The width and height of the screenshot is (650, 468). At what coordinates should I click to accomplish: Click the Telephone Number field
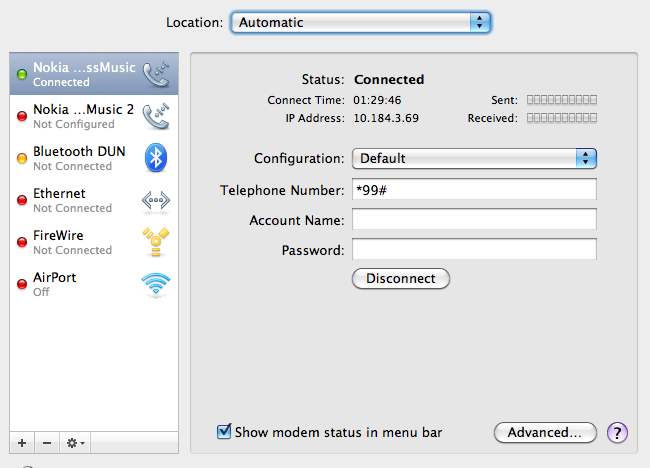coord(474,189)
